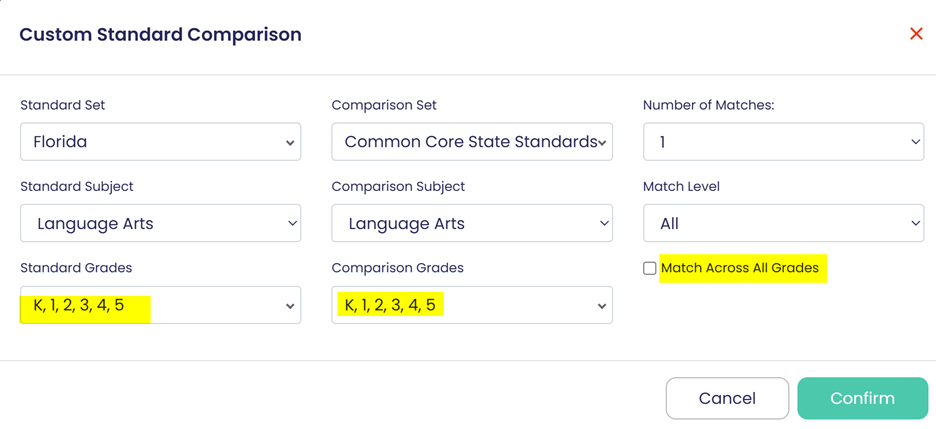Viewport: 936px width, 429px height.
Task: Click the Standard Set field label
Action: [x=62, y=105]
